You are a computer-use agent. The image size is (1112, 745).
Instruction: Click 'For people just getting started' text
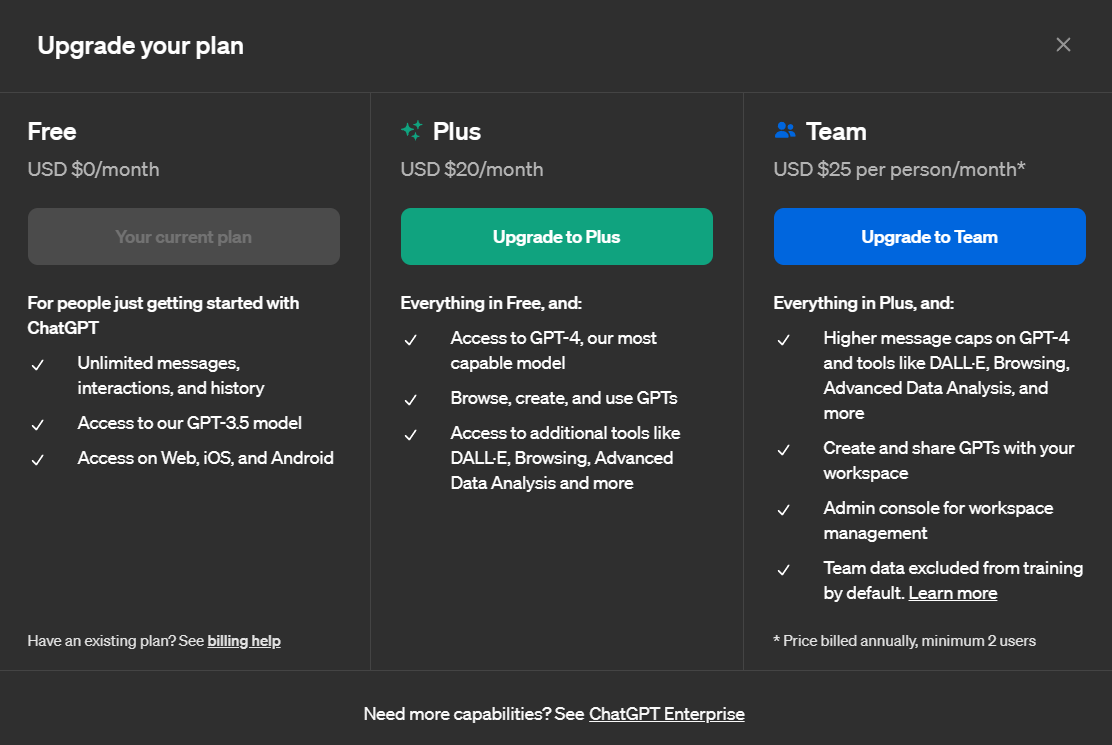[163, 315]
